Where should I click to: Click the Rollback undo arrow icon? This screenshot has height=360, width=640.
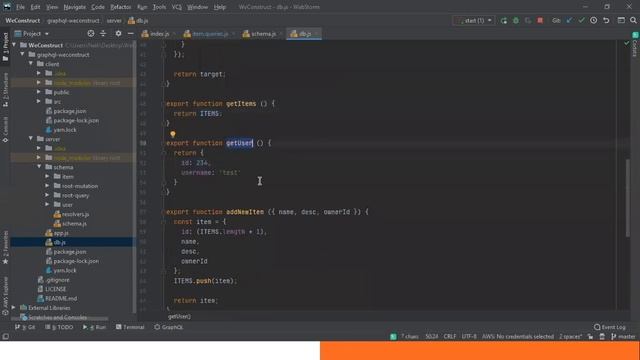607,20
